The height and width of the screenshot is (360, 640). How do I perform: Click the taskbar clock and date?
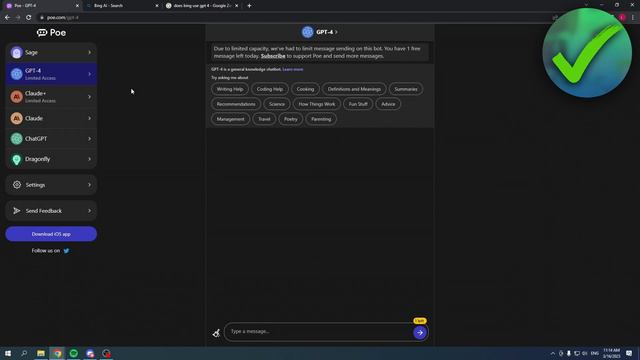point(611,353)
